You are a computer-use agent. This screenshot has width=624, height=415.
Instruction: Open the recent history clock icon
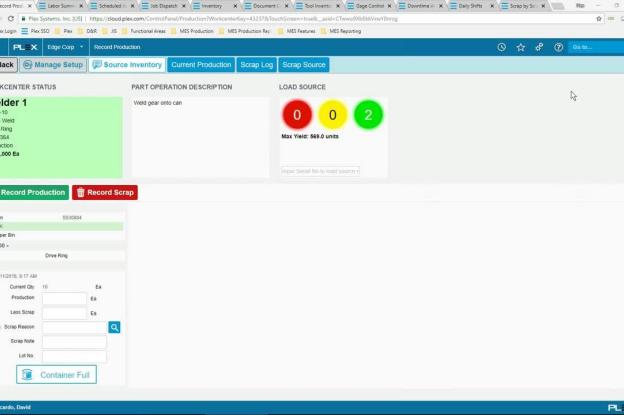[501, 47]
